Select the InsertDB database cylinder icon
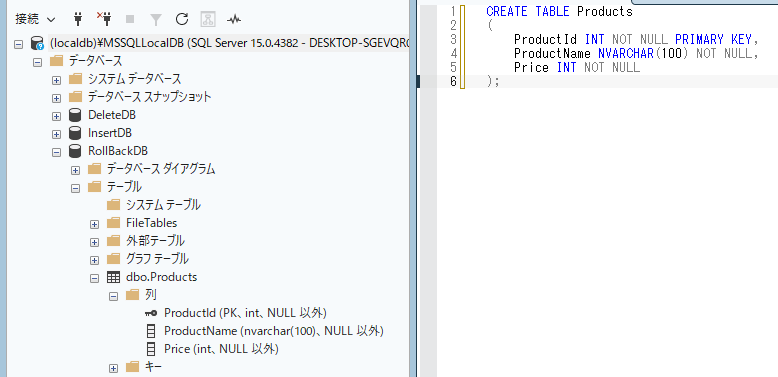 pyautogui.click(x=75, y=133)
